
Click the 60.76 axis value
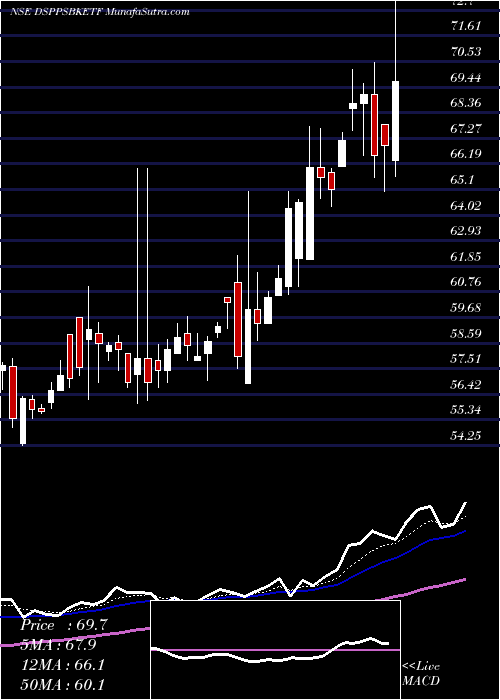click(466, 282)
